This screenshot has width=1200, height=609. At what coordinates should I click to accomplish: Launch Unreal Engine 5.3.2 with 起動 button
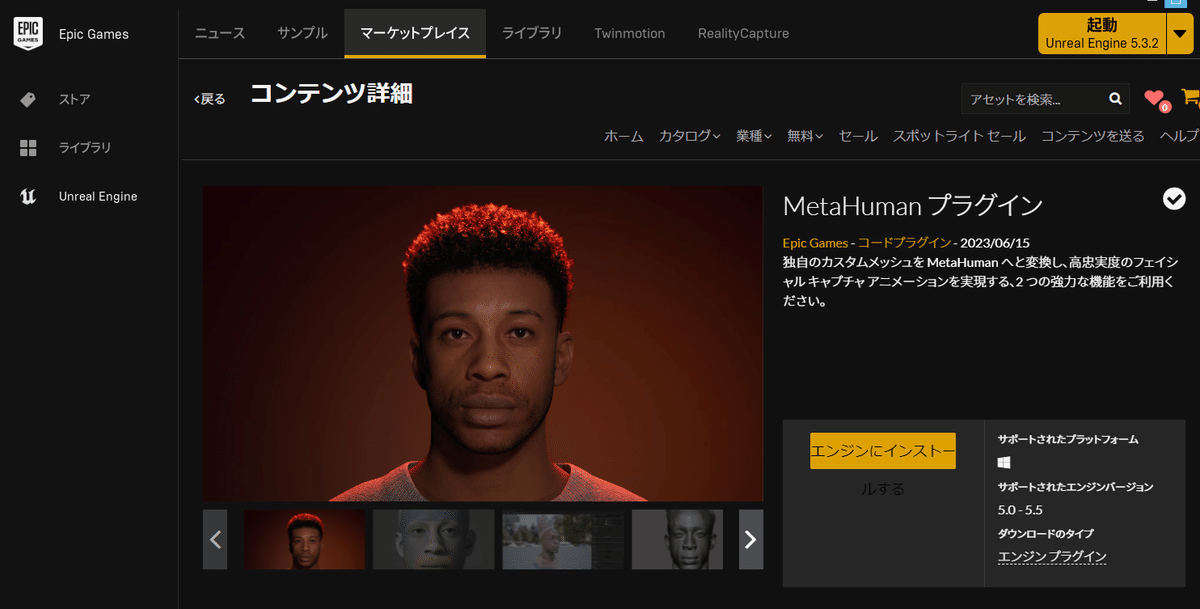pyautogui.click(x=1102, y=33)
